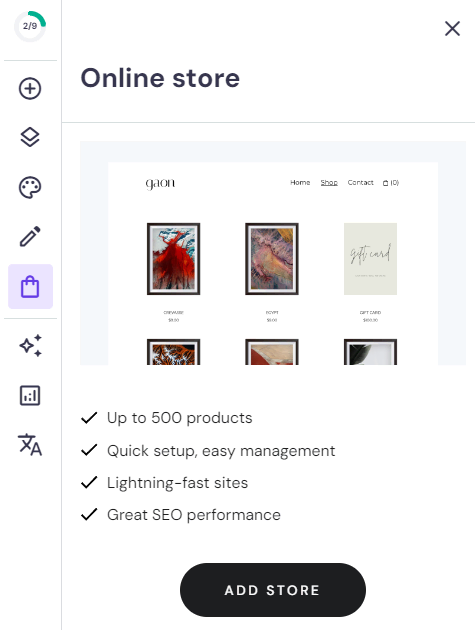Click the cart (0) icon in preview

pyautogui.click(x=391, y=183)
